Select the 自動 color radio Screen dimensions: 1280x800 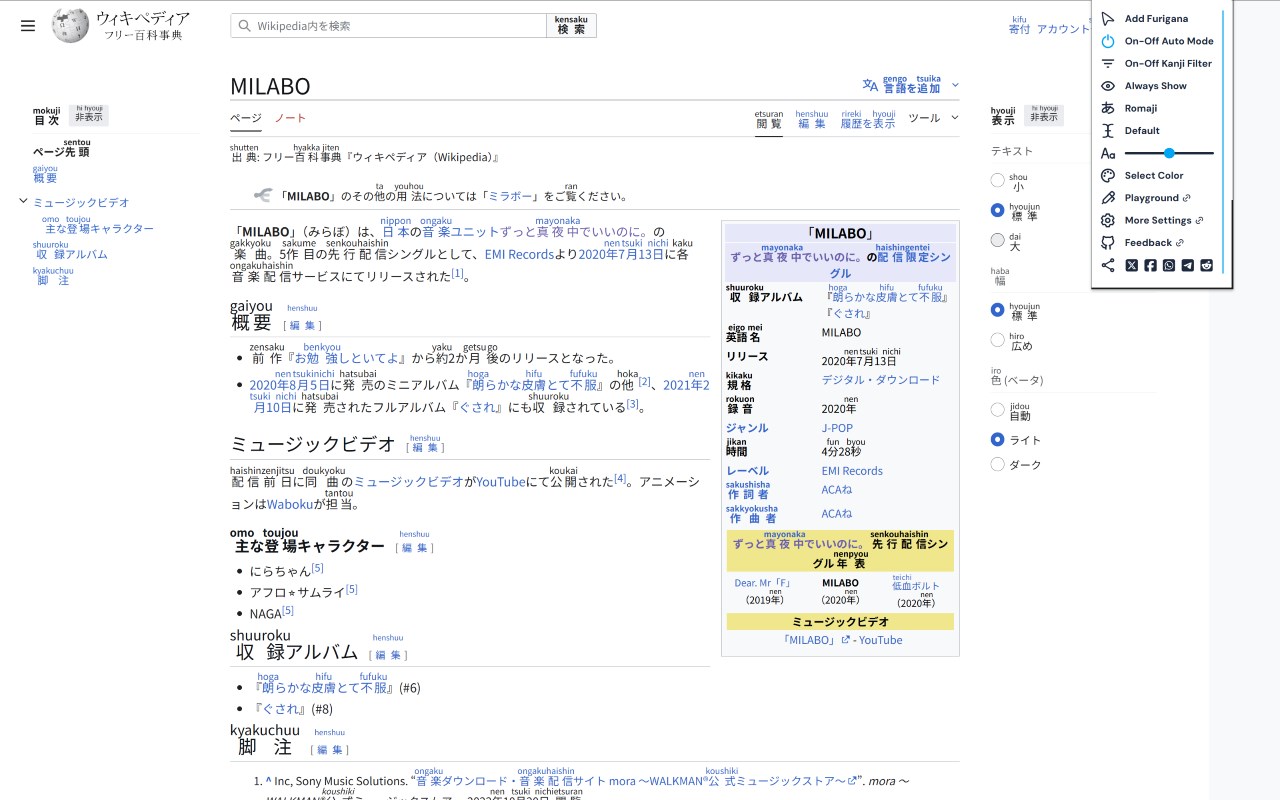[x=997, y=410]
